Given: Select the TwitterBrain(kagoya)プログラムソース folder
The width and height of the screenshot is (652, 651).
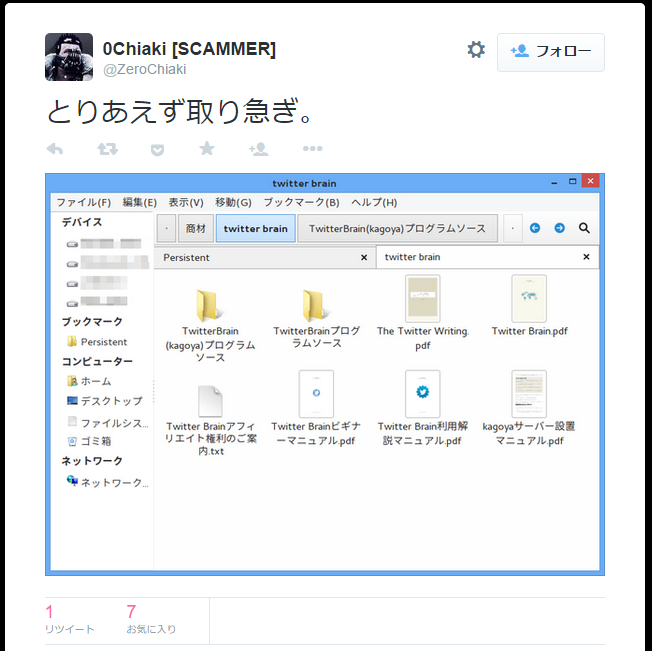Looking at the screenshot, I should [x=210, y=326].
